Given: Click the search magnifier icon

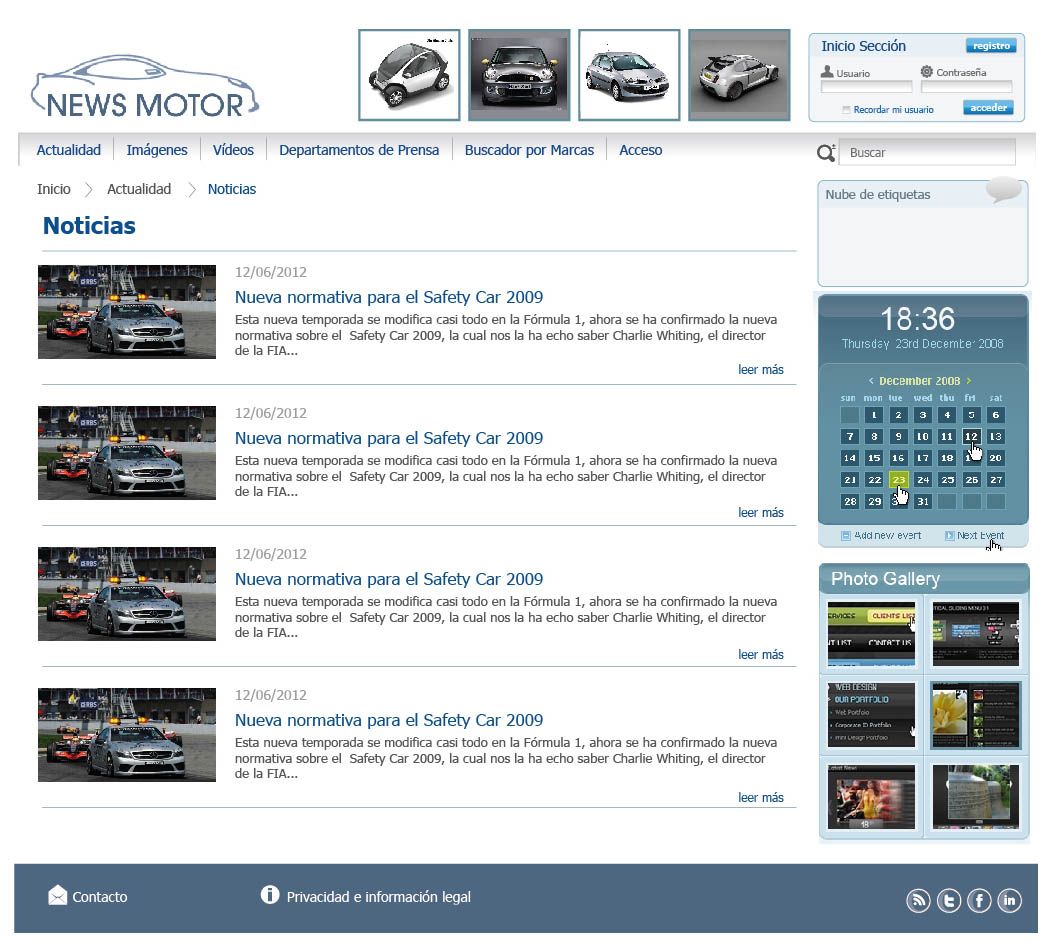Looking at the screenshot, I should pyautogui.click(x=826, y=153).
